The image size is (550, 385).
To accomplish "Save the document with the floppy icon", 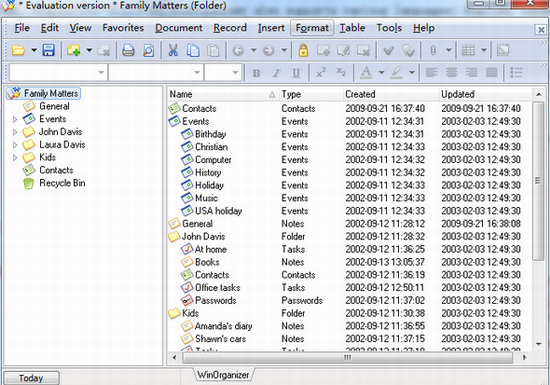I will (x=48, y=50).
